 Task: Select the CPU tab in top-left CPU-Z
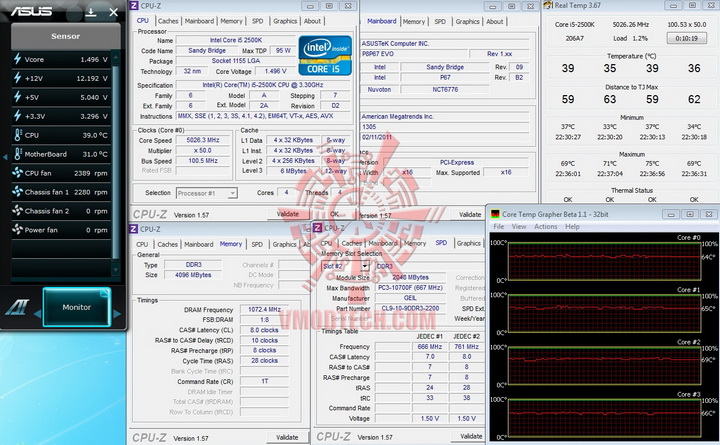pyautogui.click(x=143, y=21)
